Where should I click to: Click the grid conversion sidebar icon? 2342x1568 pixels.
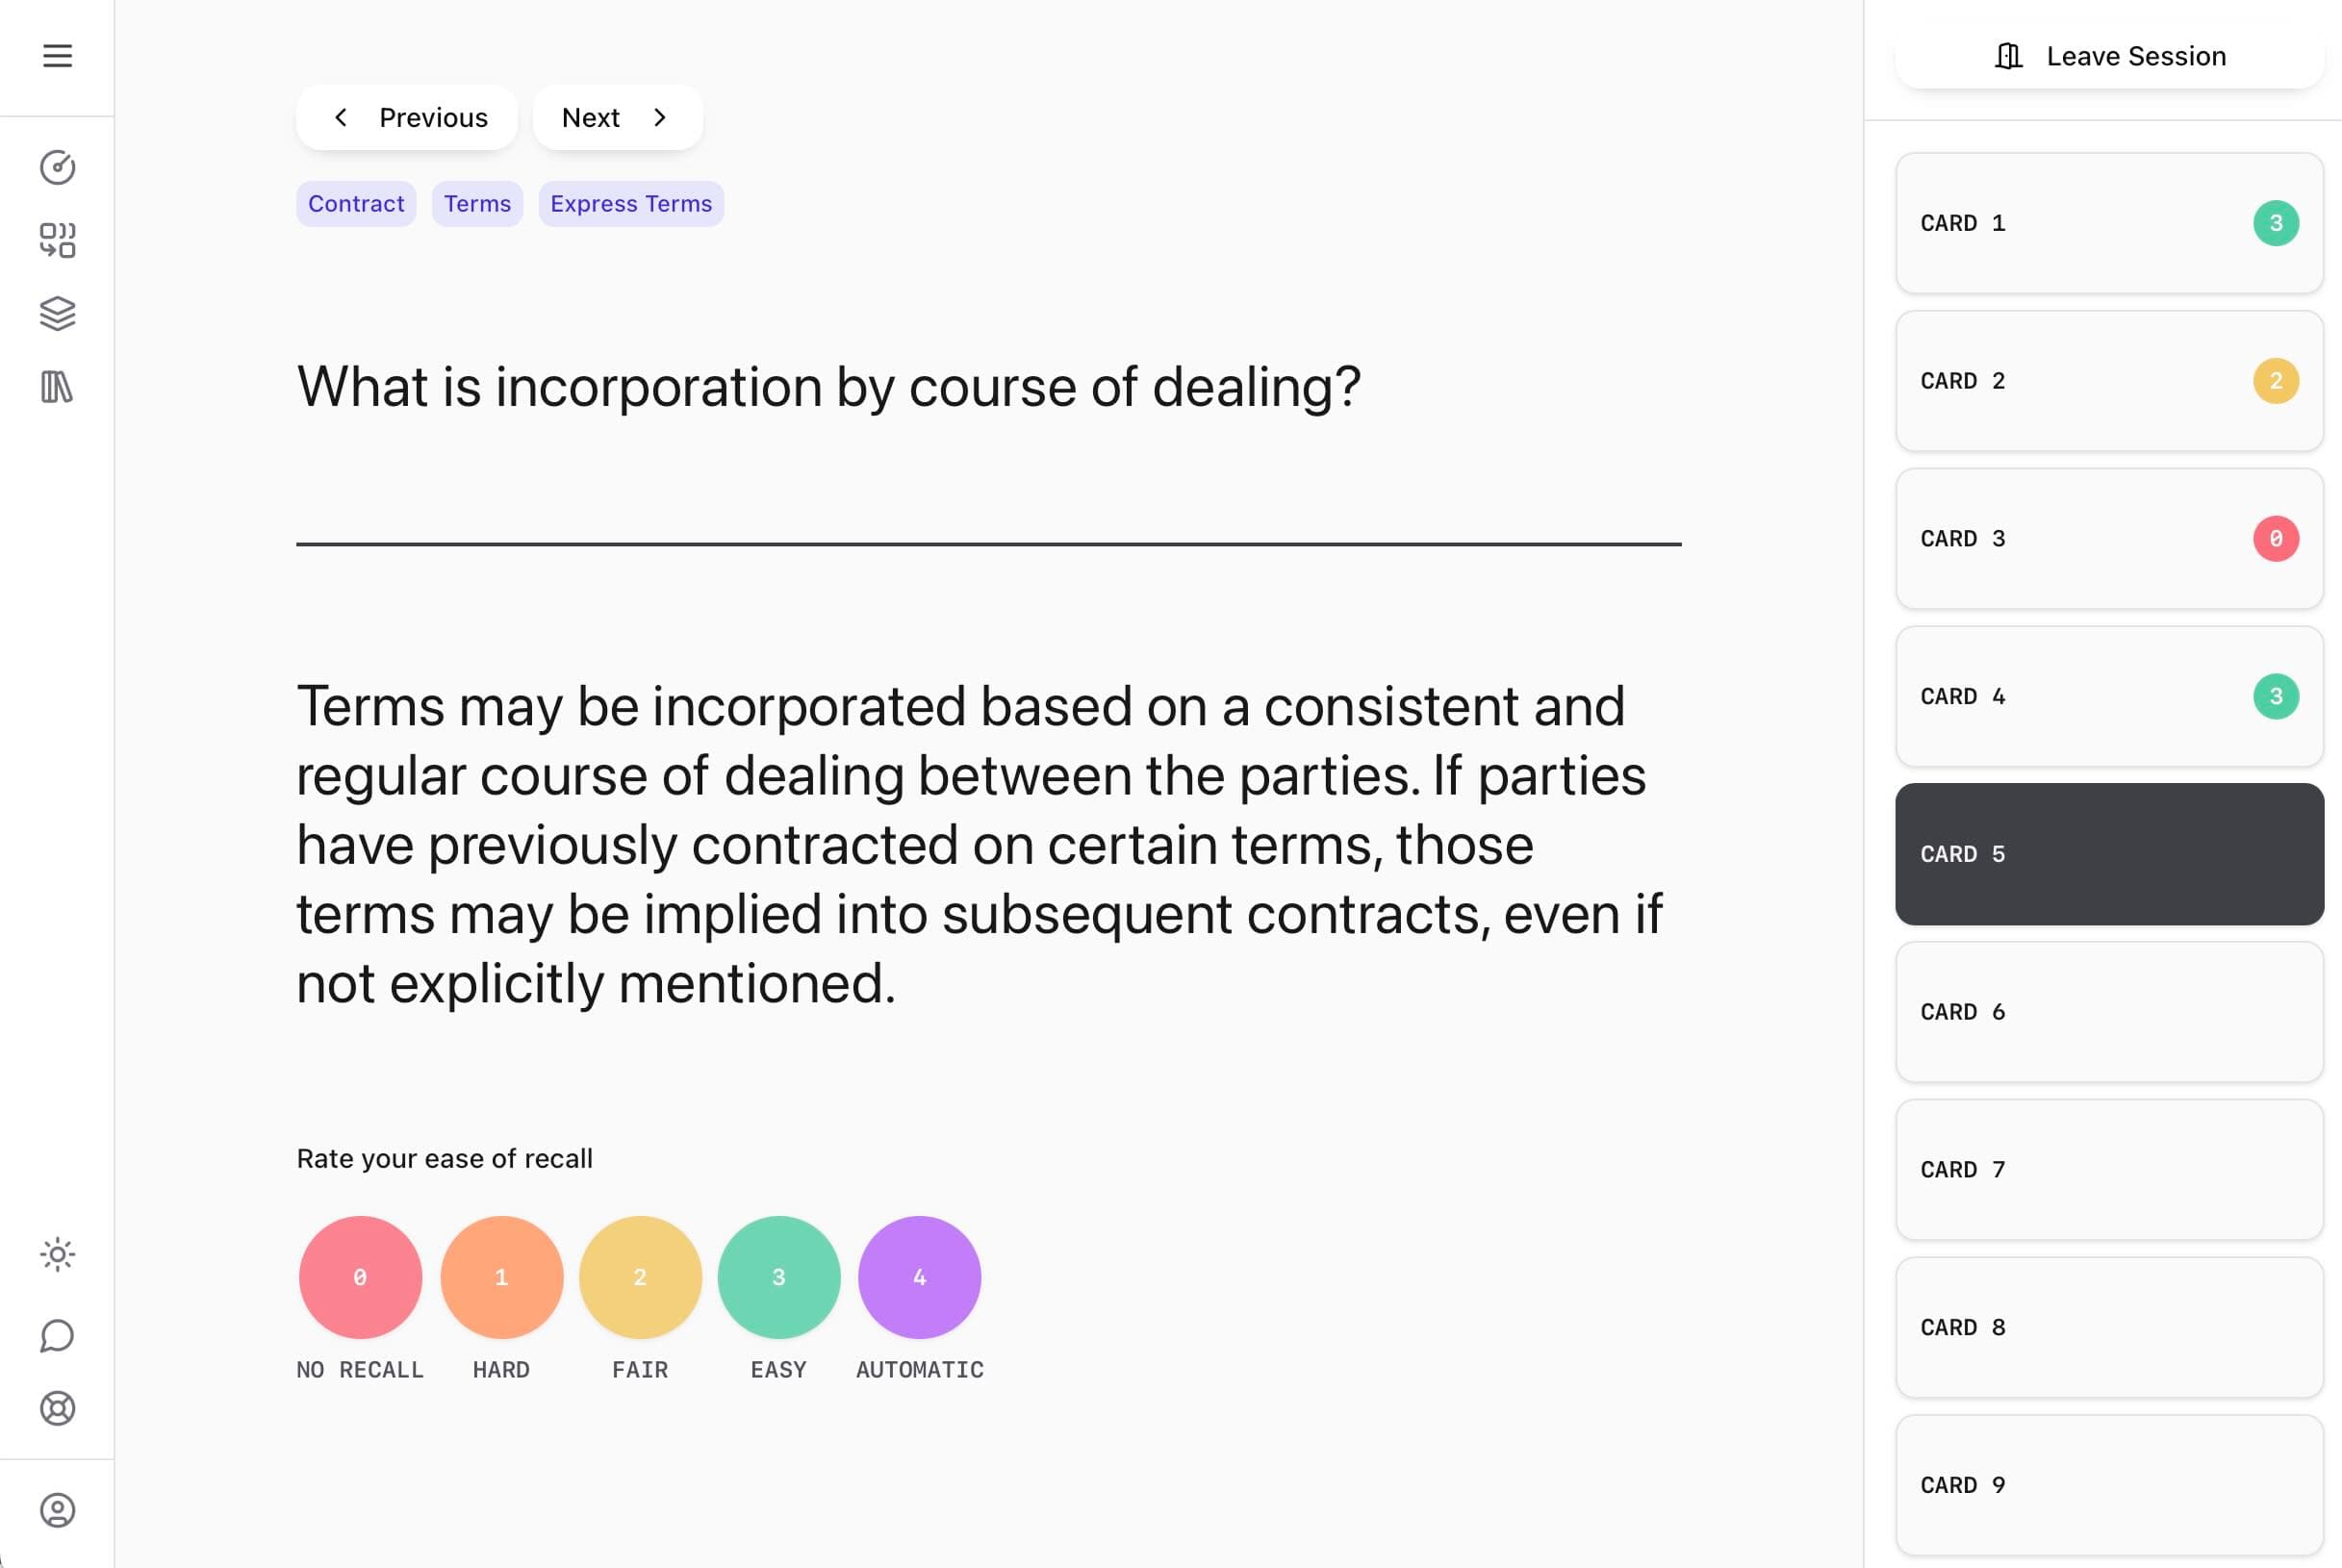(x=57, y=240)
